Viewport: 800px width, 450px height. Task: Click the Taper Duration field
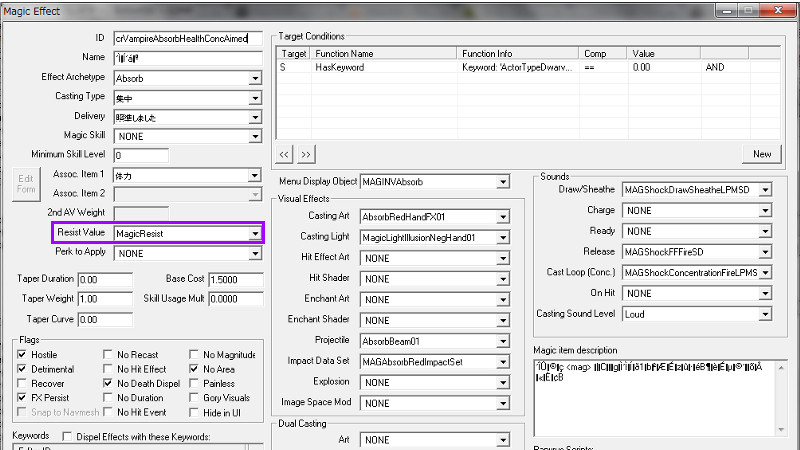[105, 280]
